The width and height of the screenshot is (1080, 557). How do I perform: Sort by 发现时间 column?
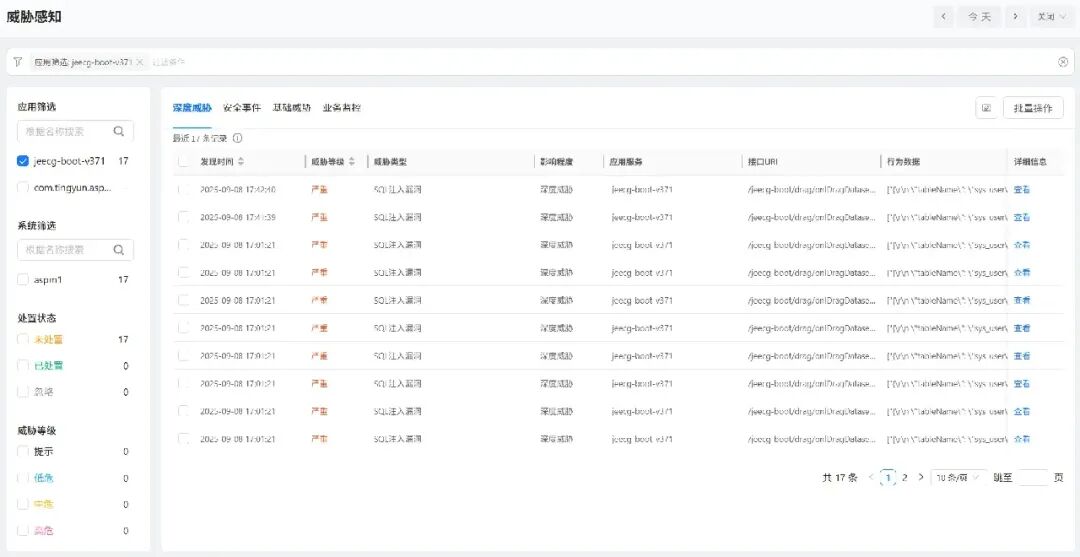click(240, 161)
